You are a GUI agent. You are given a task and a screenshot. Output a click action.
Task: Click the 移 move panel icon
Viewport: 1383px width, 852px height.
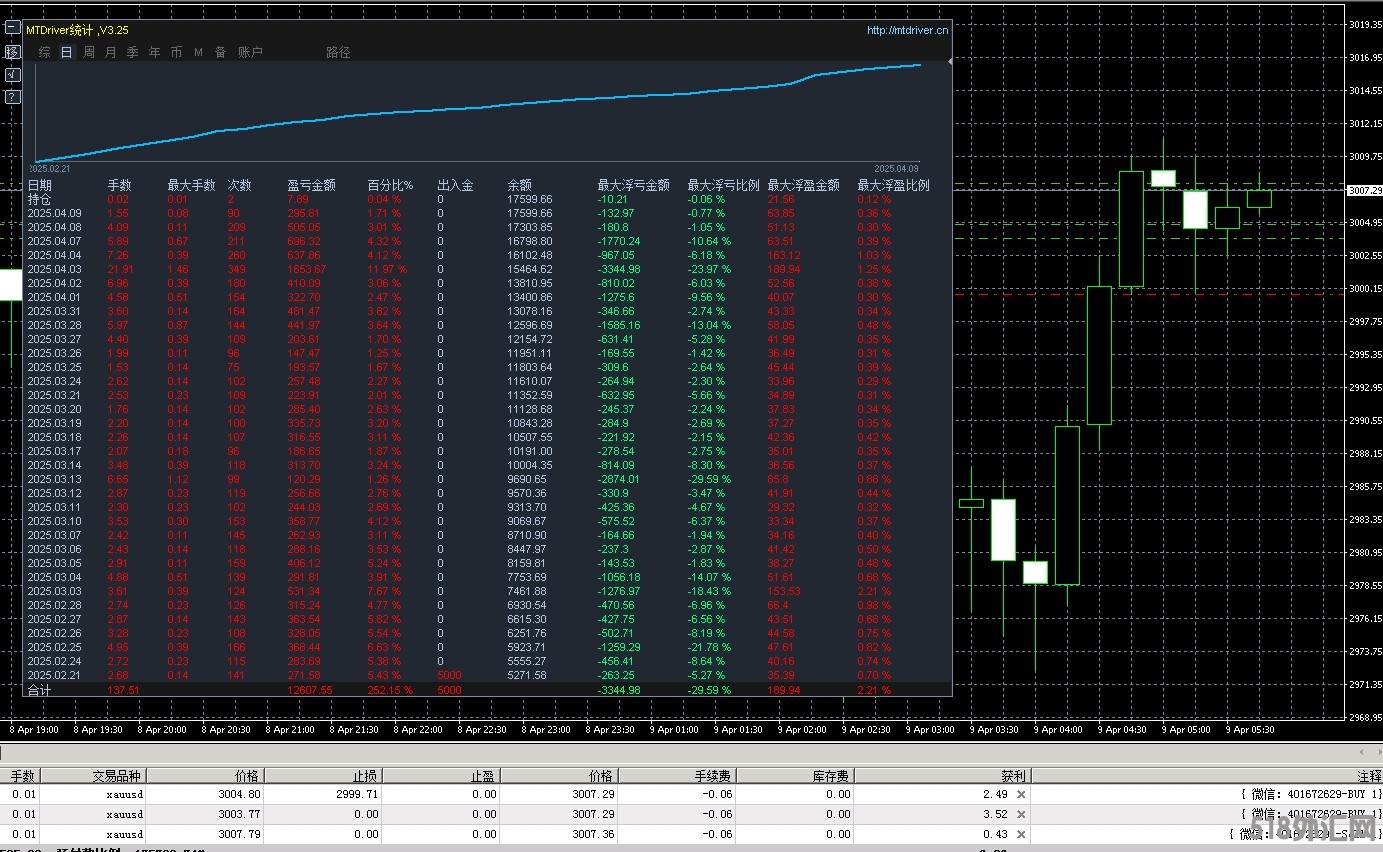coord(12,51)
